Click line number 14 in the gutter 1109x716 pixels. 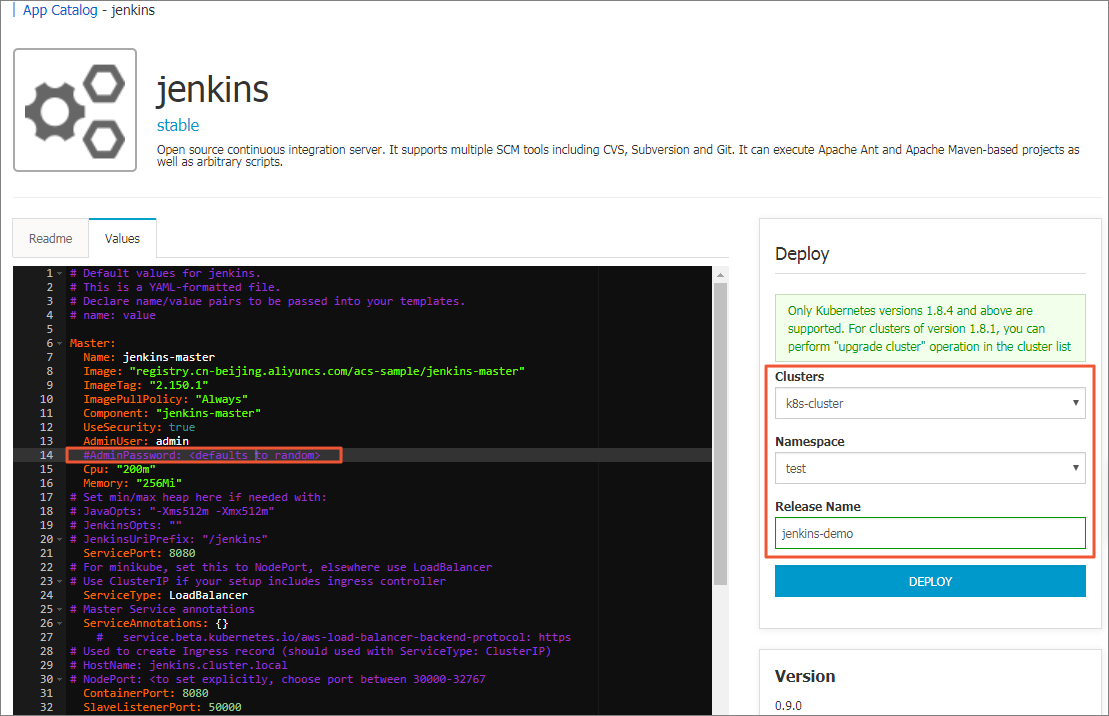pos(44,456)
